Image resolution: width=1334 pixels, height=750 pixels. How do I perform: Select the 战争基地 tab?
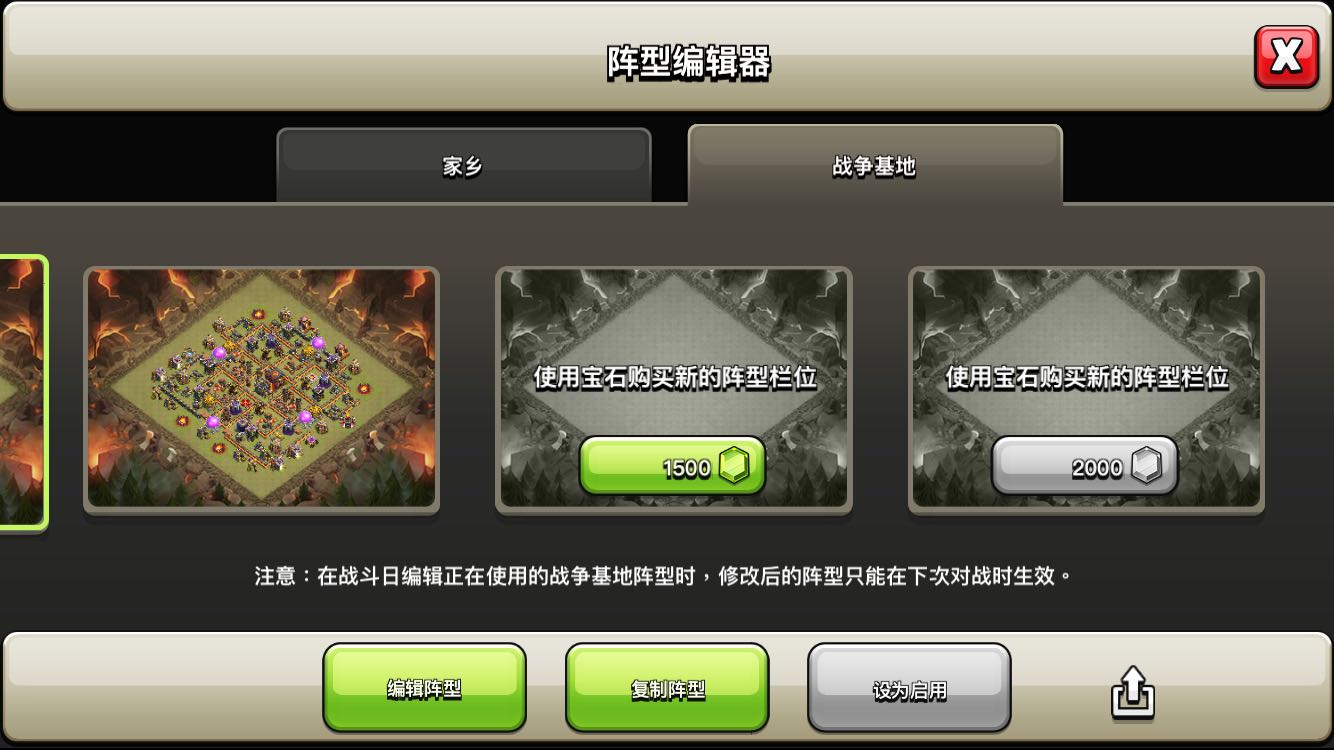875,166
